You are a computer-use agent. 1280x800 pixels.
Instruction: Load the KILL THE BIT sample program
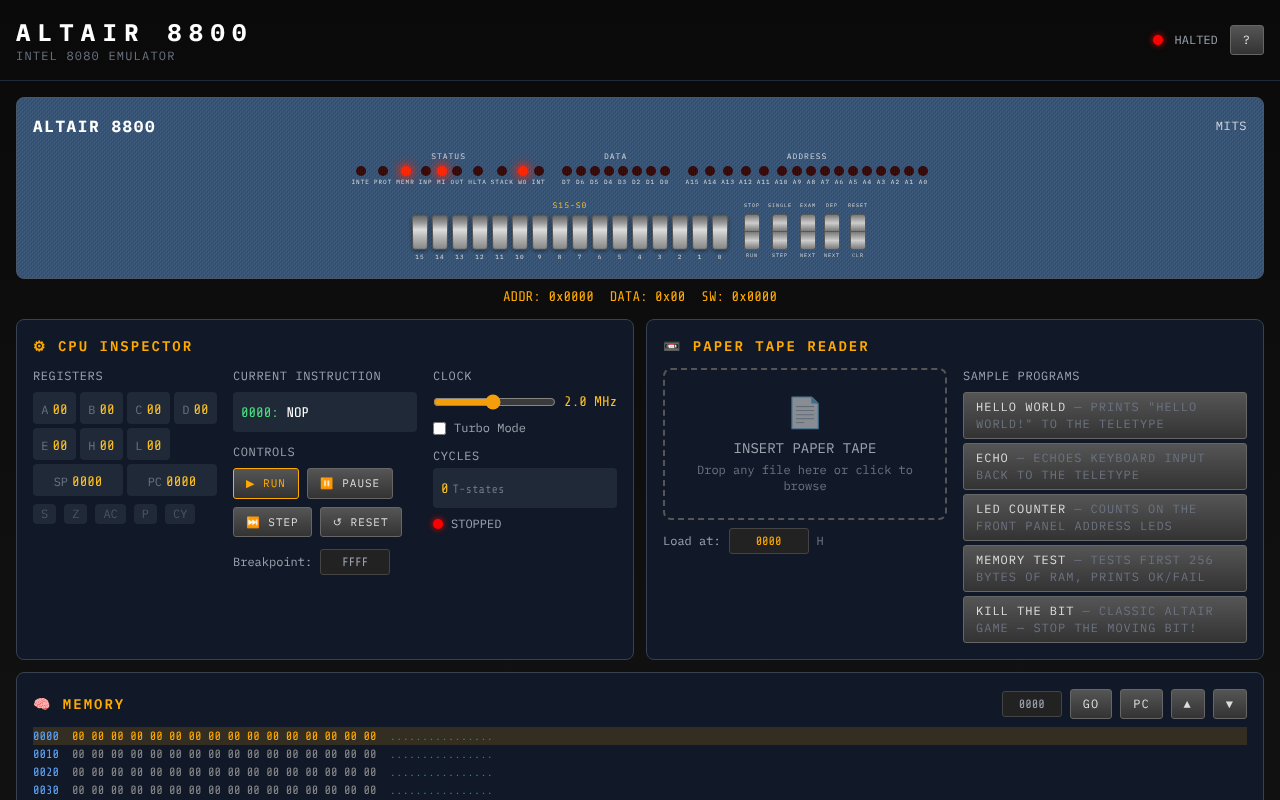[1104, 619]
